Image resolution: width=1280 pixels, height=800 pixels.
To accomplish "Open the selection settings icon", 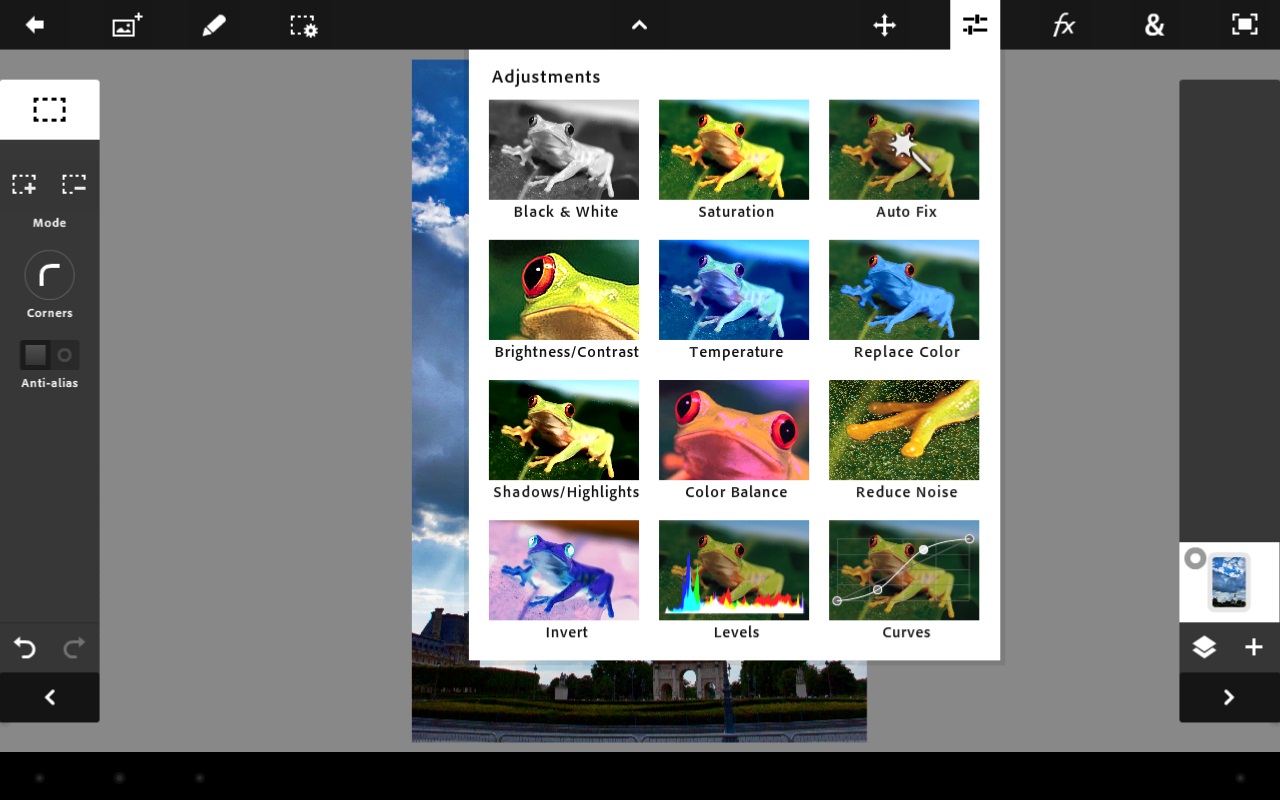I will [303, 25].
